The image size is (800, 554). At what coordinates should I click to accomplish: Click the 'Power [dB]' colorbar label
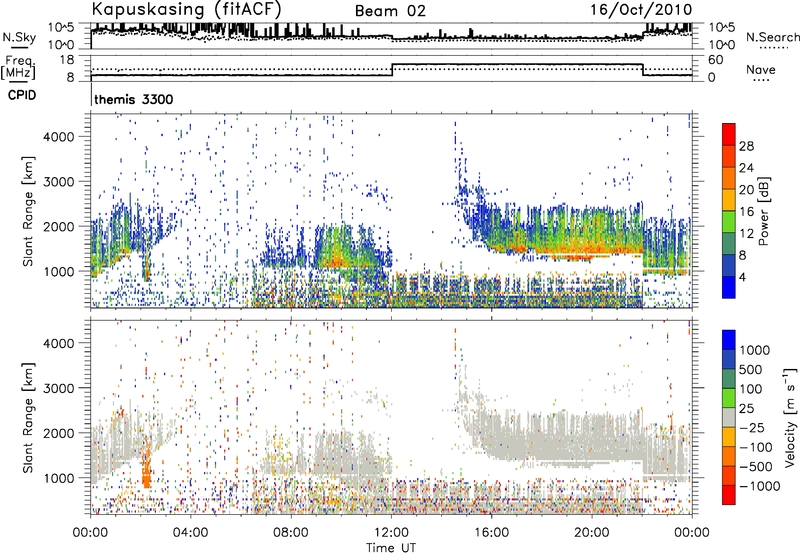tap(764, 211)
